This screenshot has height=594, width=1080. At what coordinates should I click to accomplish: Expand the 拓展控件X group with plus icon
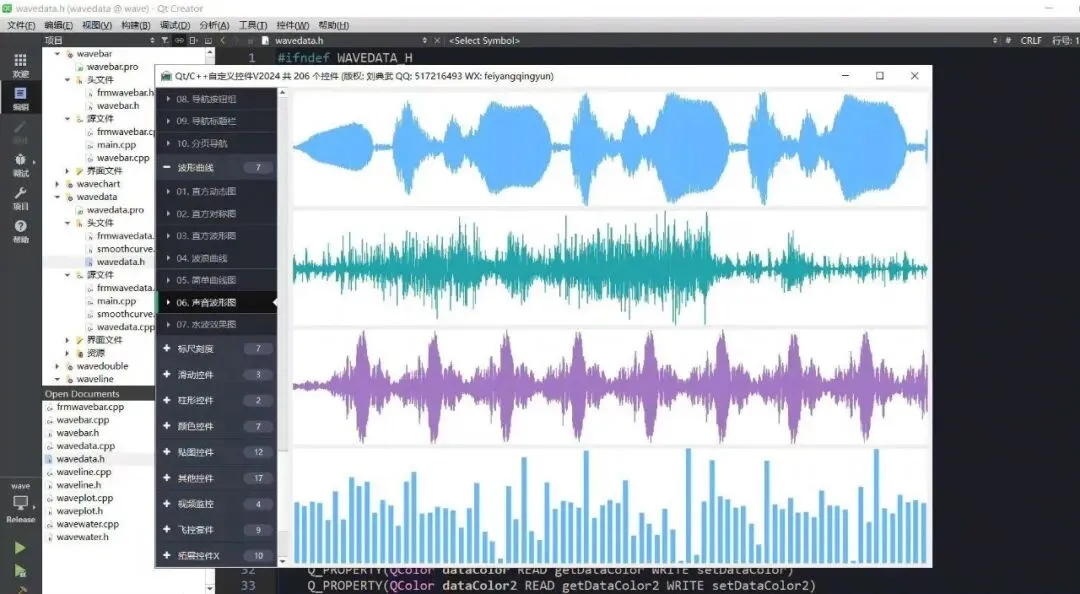click(x=167, y=555)
